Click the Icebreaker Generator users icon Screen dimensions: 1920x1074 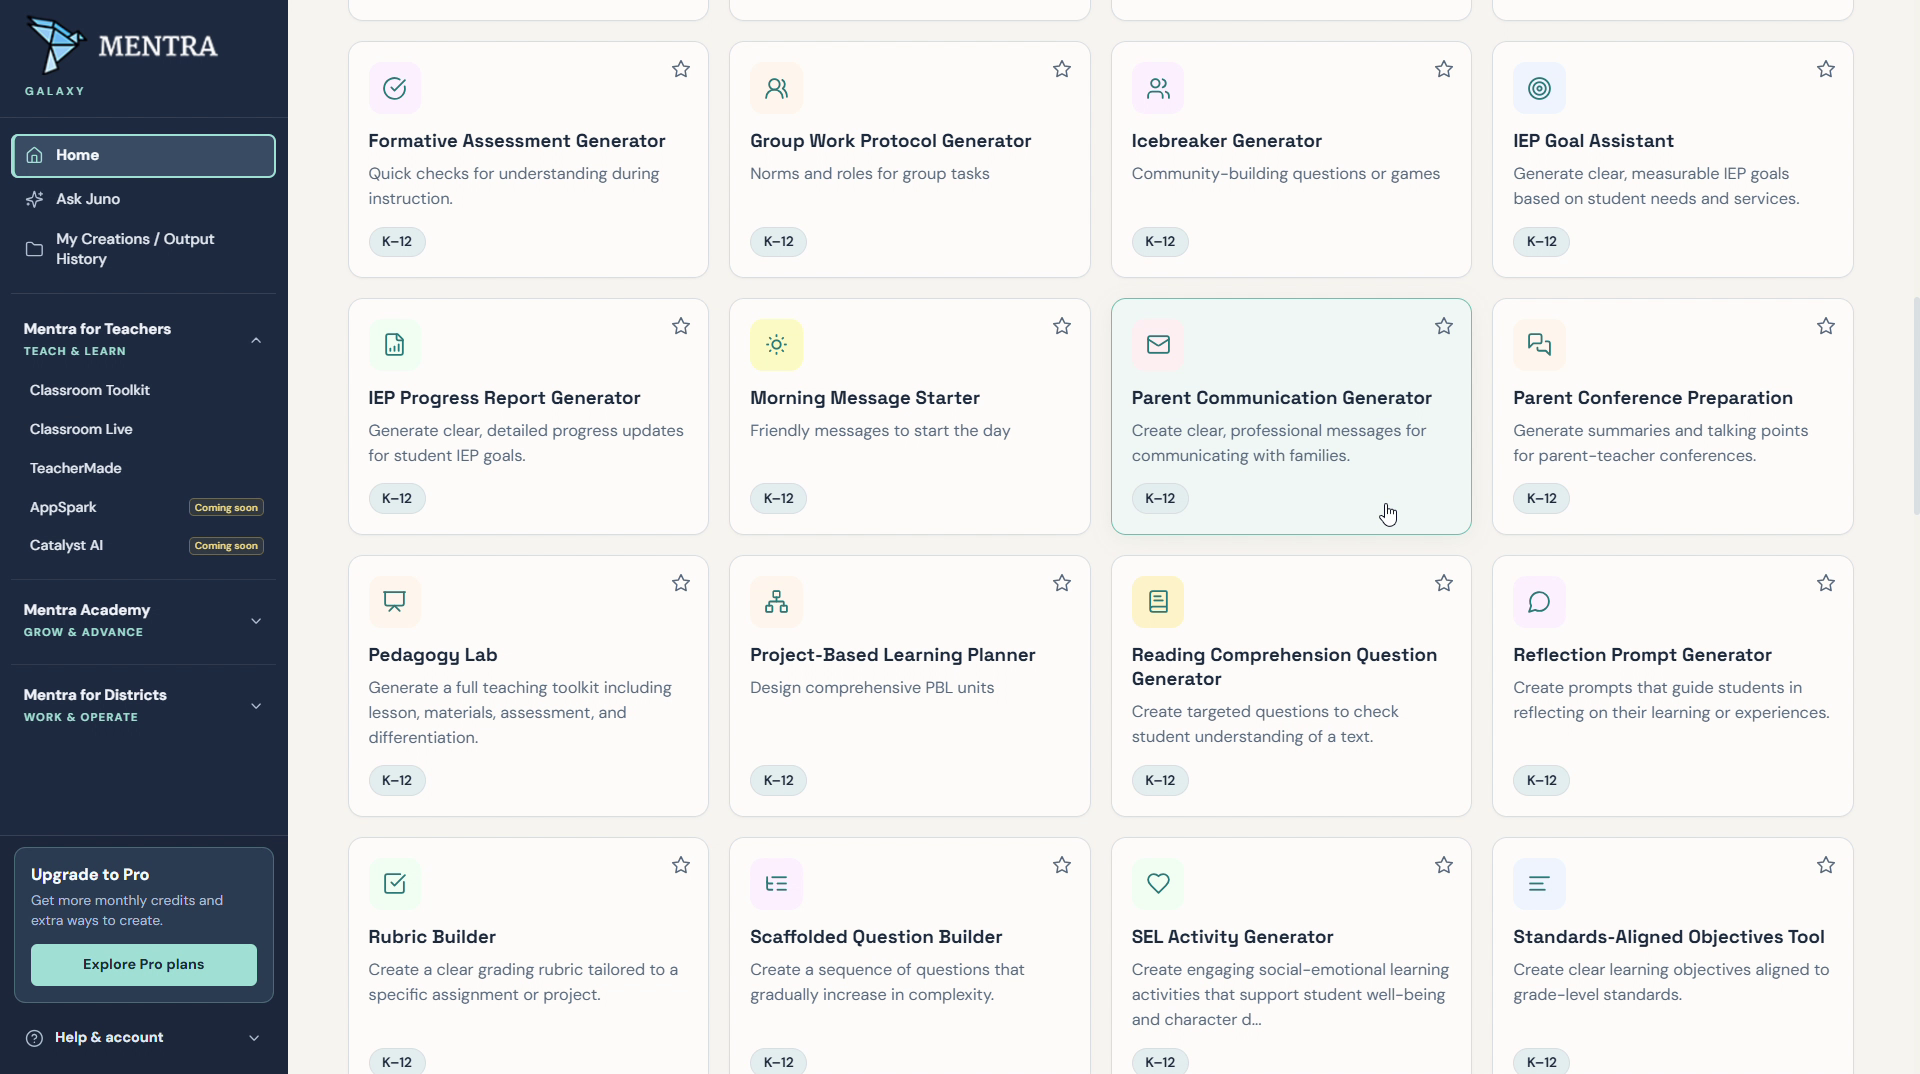(x=1158, y=88)
